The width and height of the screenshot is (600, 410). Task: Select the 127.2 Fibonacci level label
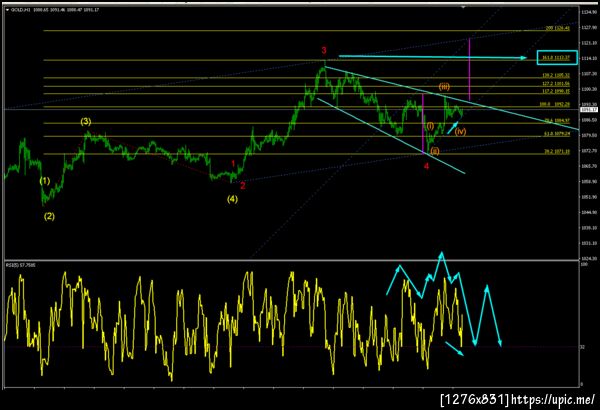(556, 83)
